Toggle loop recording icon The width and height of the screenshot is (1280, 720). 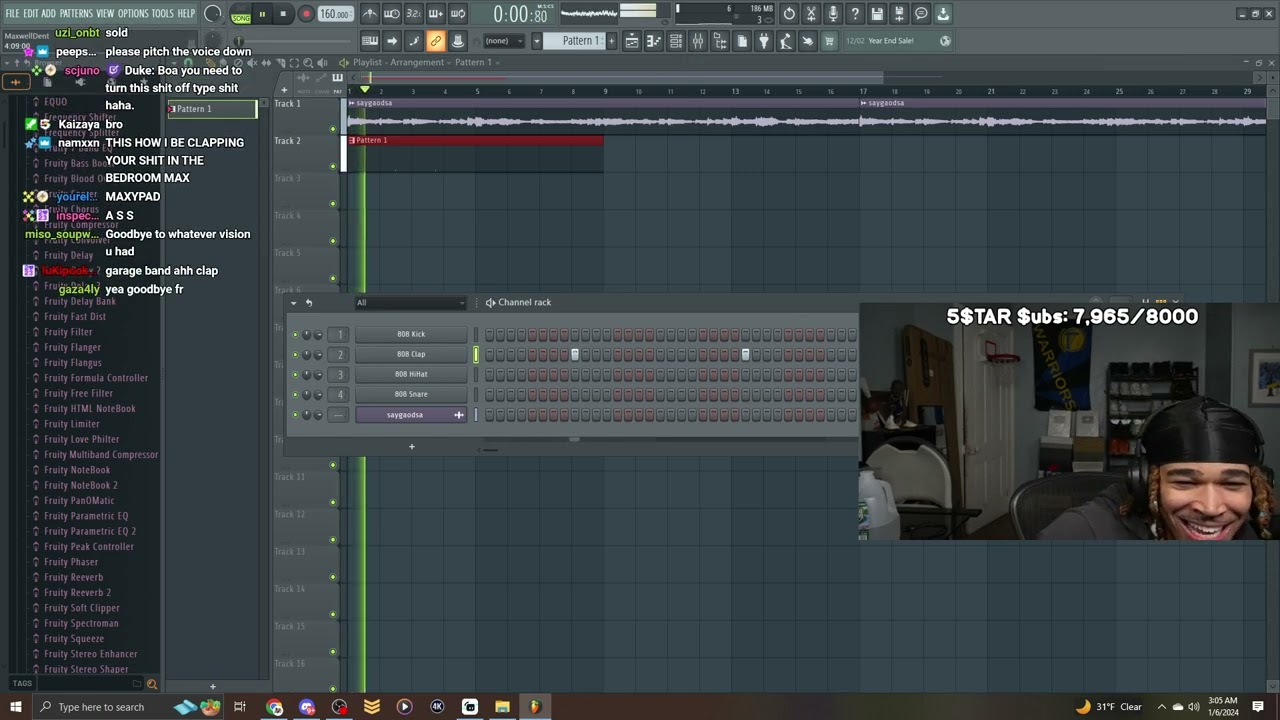pos(458,14)
